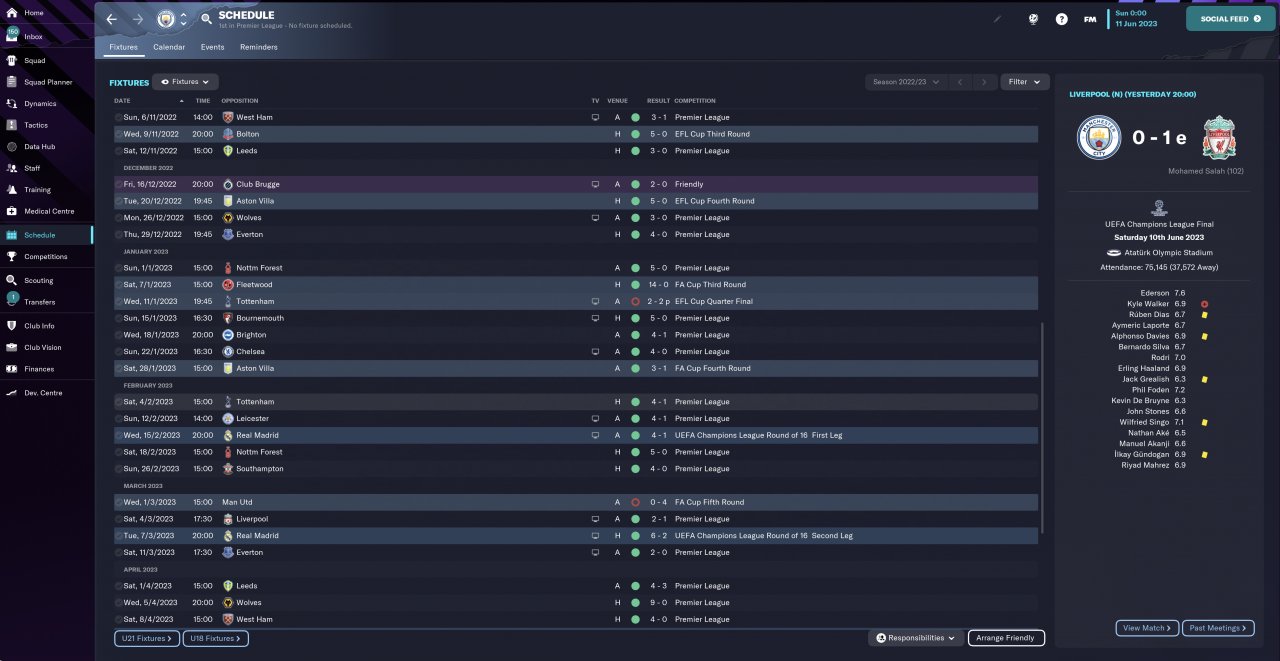The height and width of the screenshot is (661, 1280).
Task: Go to the next season arrow
Action: [985, 82]
